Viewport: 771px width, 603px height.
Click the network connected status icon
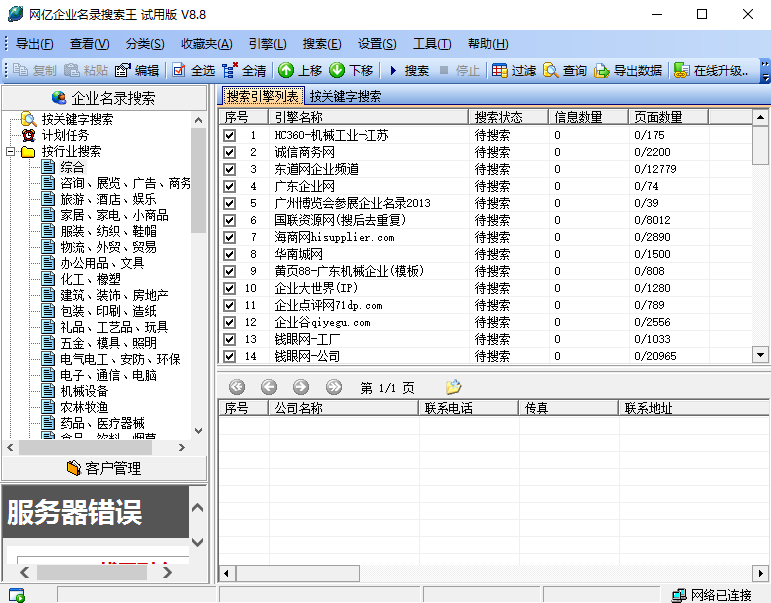[x=679, y=595]
